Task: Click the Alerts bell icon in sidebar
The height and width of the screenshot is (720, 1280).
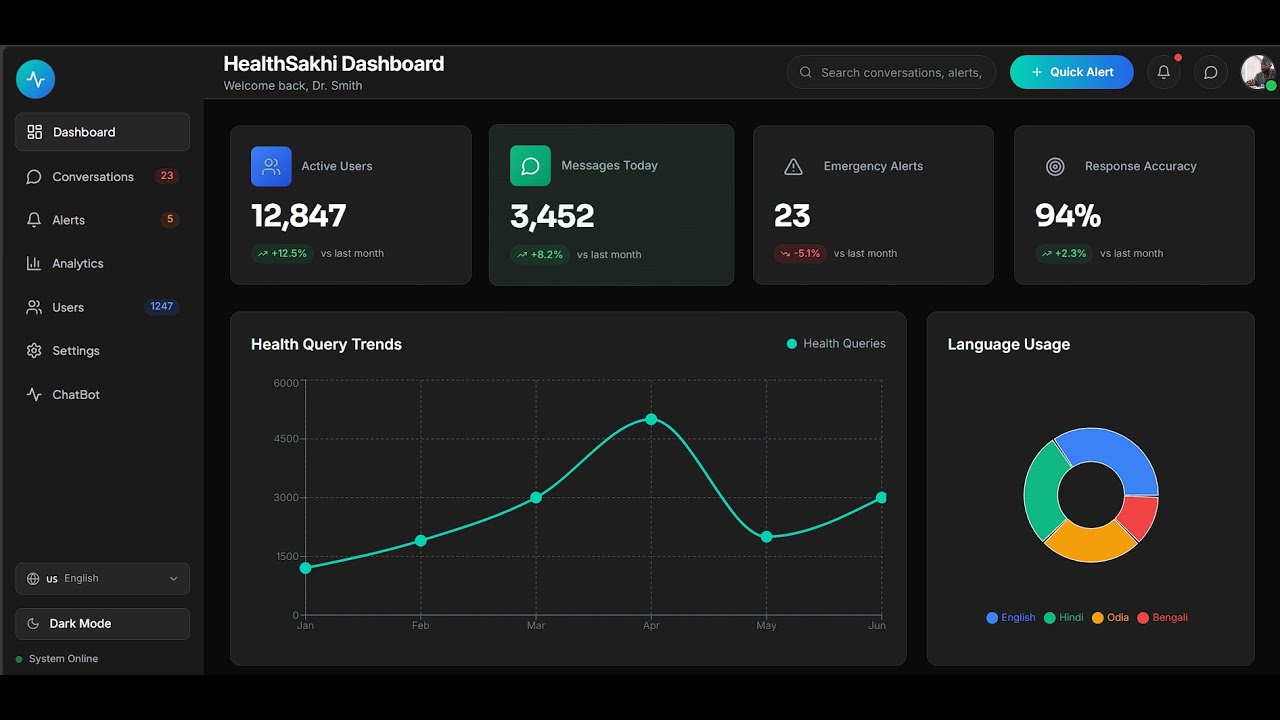Action: tap(34, 220)
